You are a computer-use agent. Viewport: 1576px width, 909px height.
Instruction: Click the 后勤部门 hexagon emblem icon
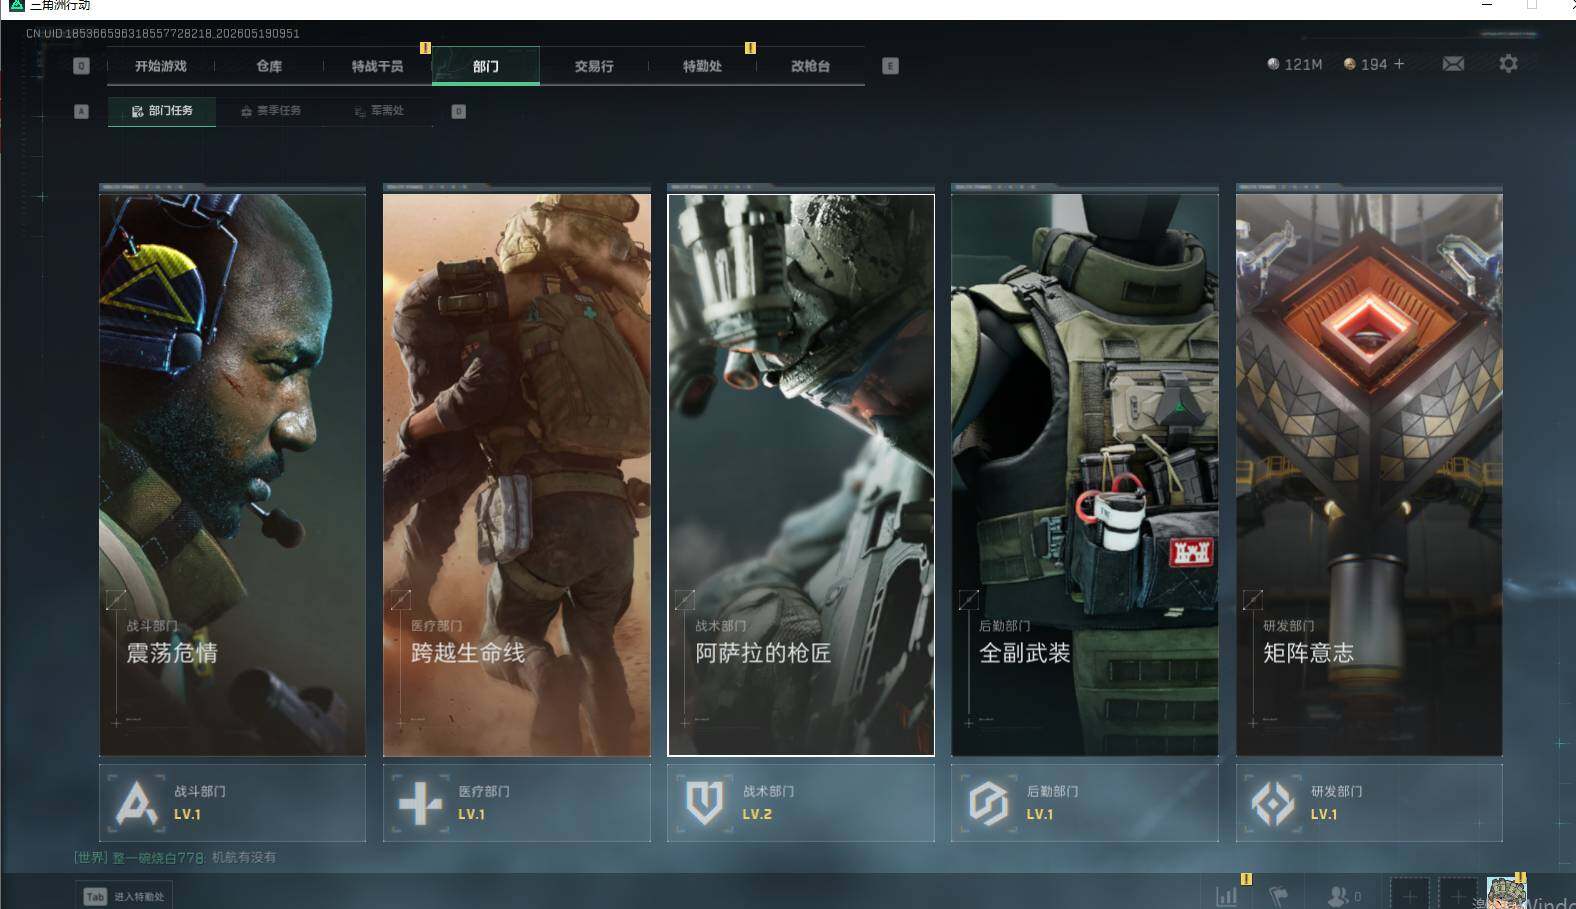coord(989,803)
